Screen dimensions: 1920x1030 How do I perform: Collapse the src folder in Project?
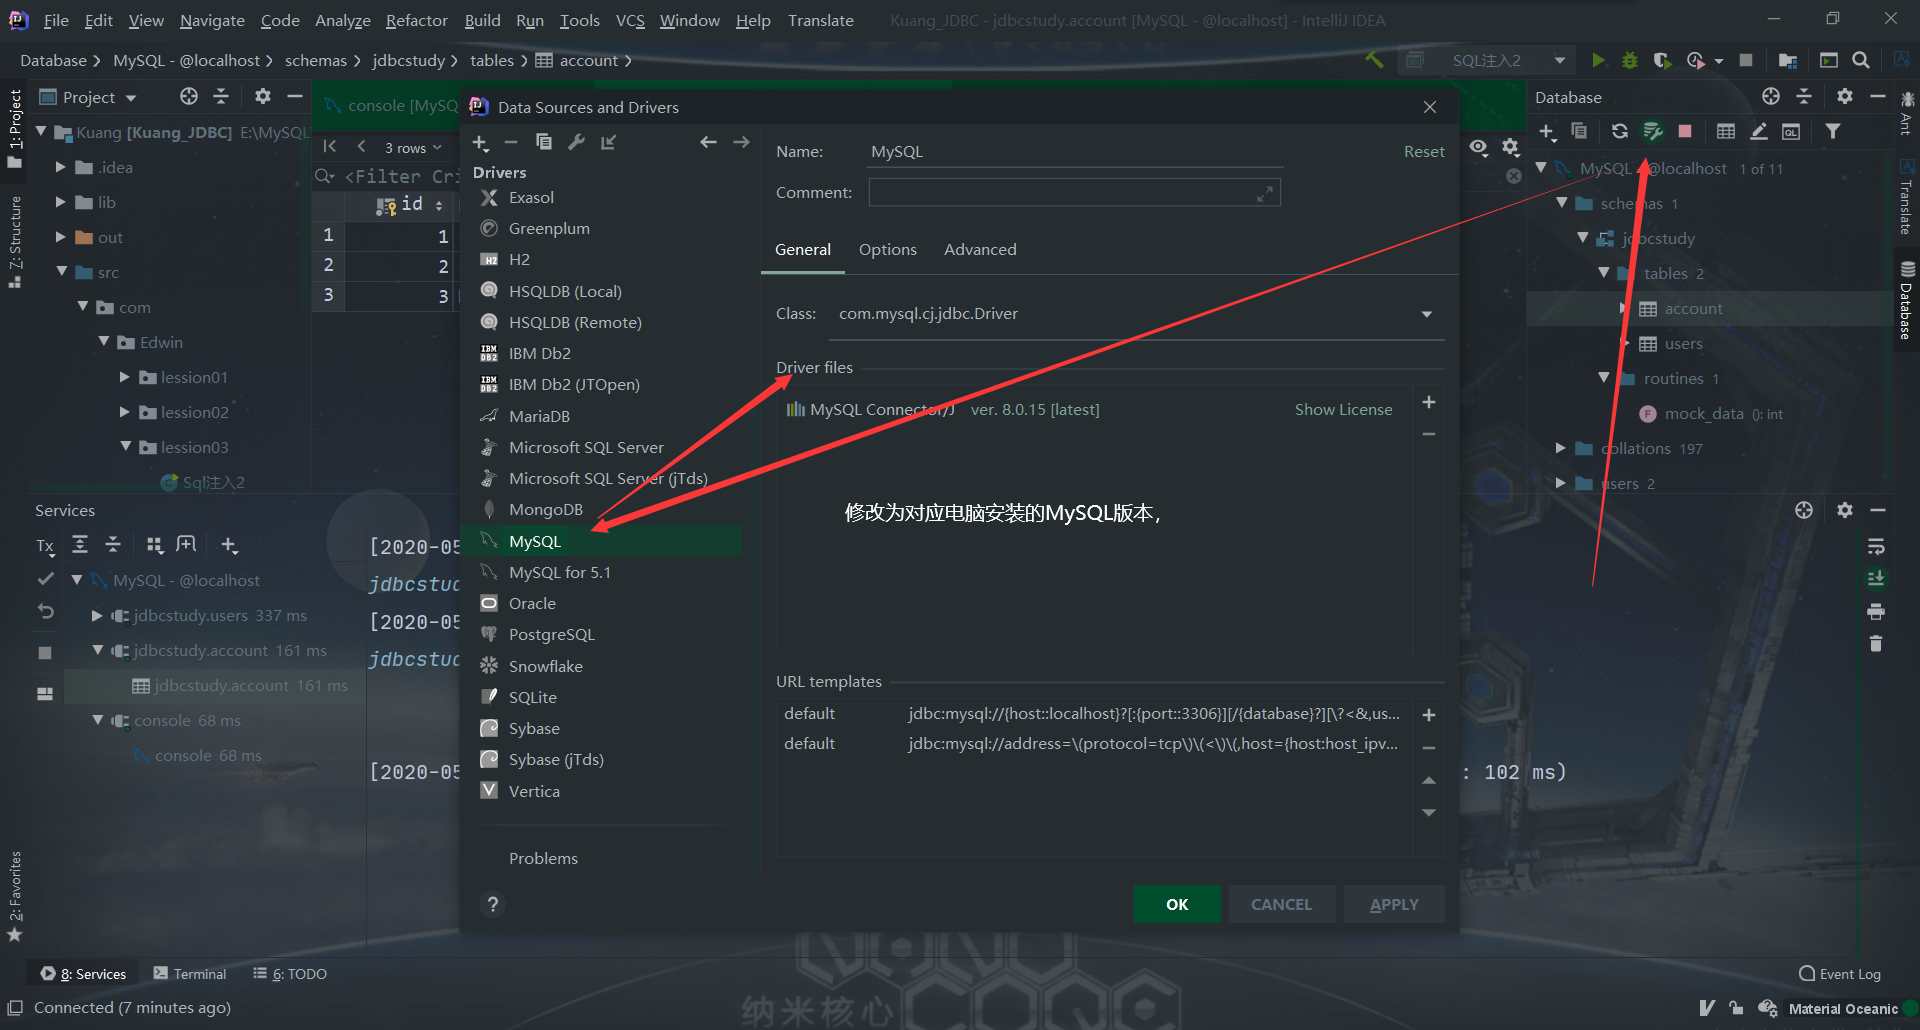[62, 272]
